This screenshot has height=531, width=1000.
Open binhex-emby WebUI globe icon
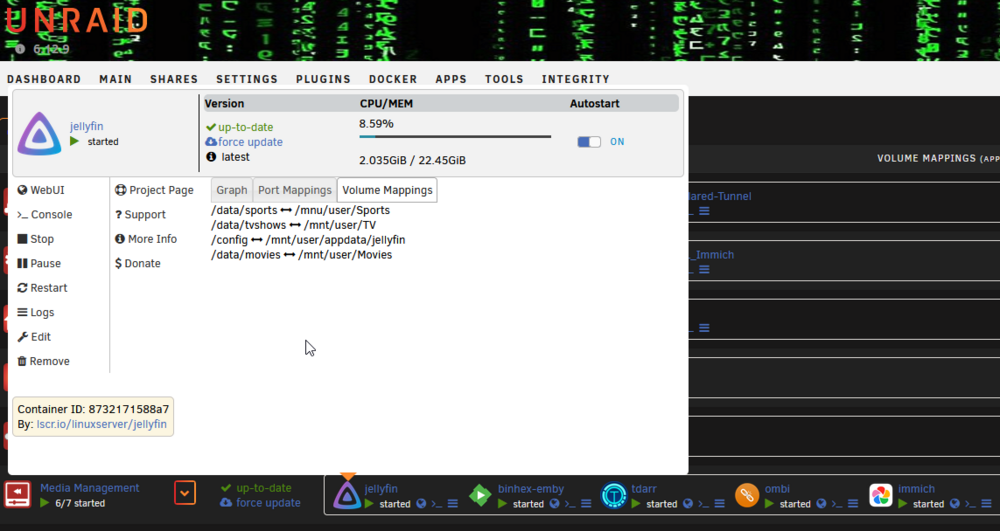pos(554,504)
